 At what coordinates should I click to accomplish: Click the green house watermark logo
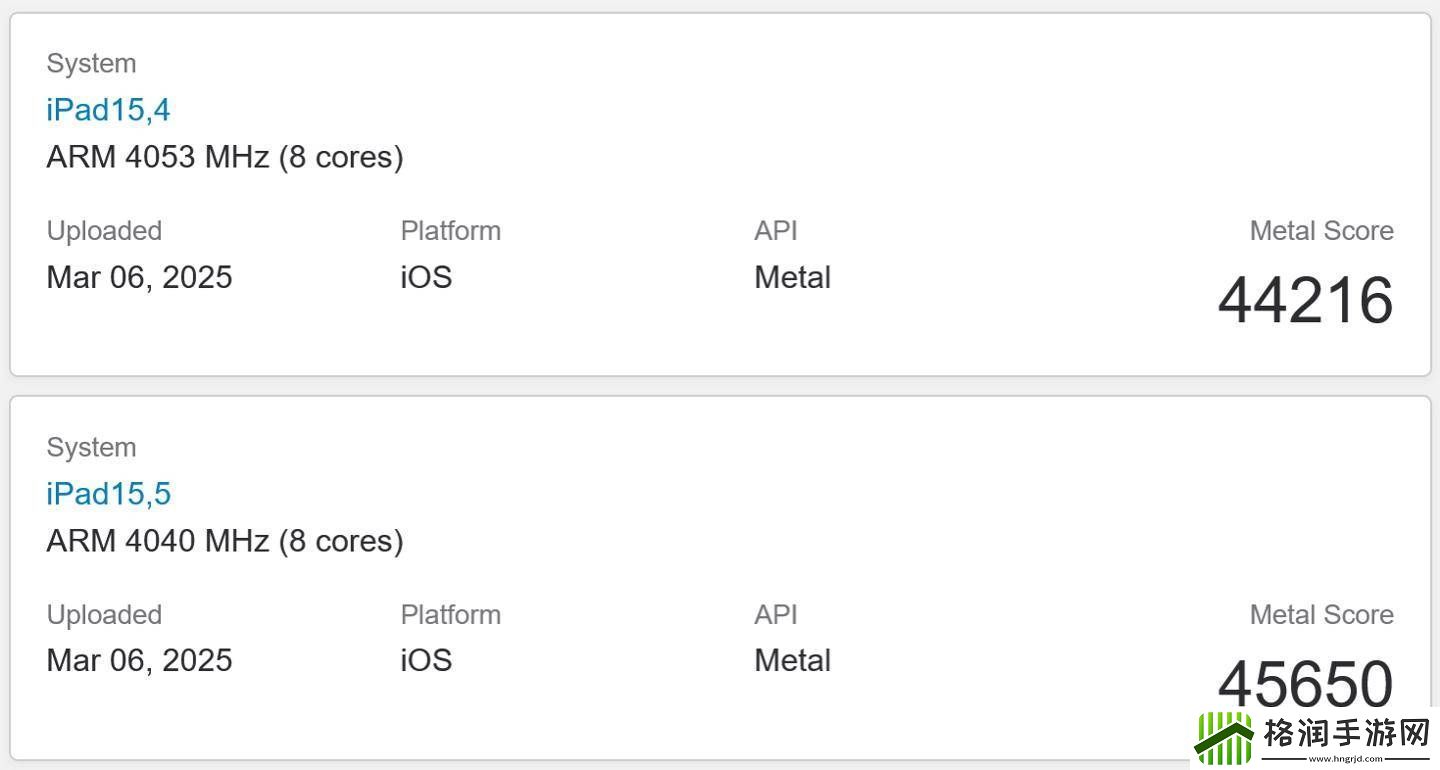point(1225,739)
